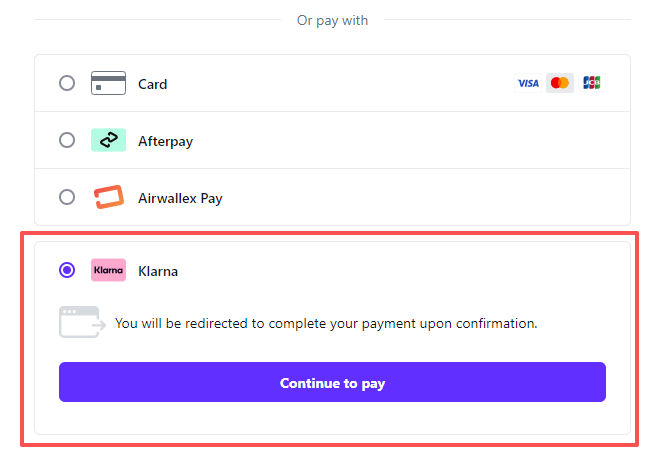Click the pink Klarna logo
Image resolution: width=658 pixels, height=453 pixels.
pos(108,270)
